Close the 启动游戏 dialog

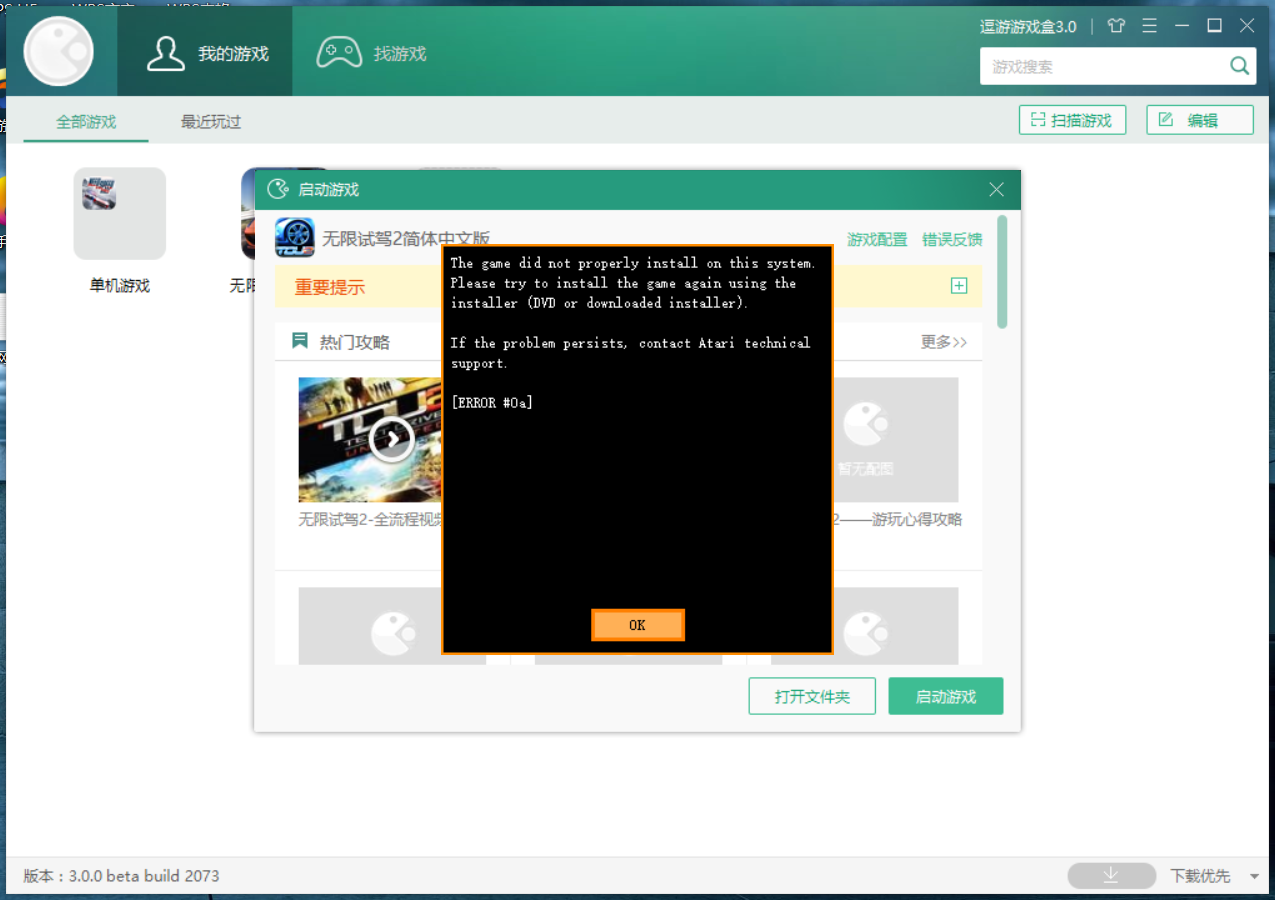pos(996,190)
